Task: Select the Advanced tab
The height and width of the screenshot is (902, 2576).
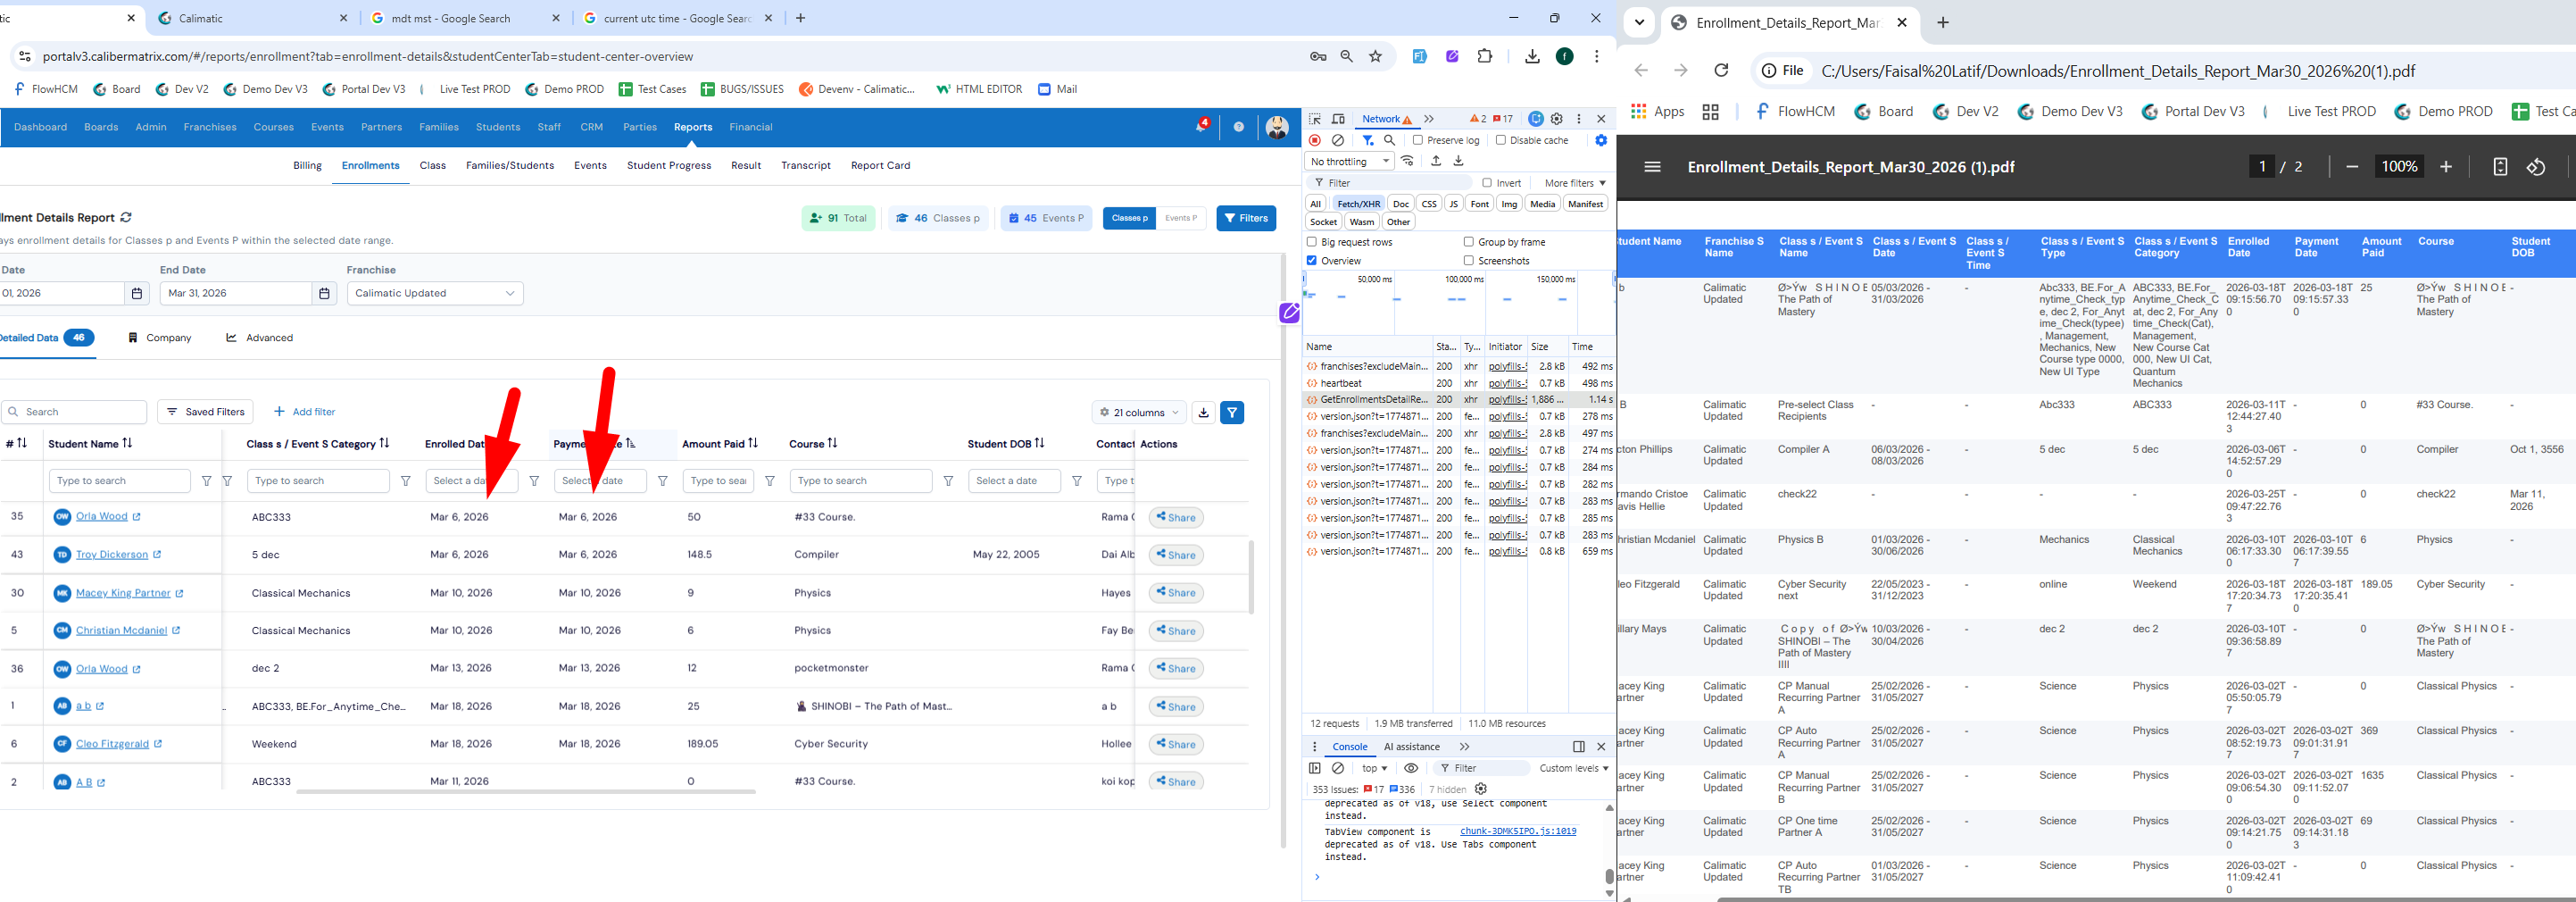Action: pyautogui.click(x=260, y=338)
